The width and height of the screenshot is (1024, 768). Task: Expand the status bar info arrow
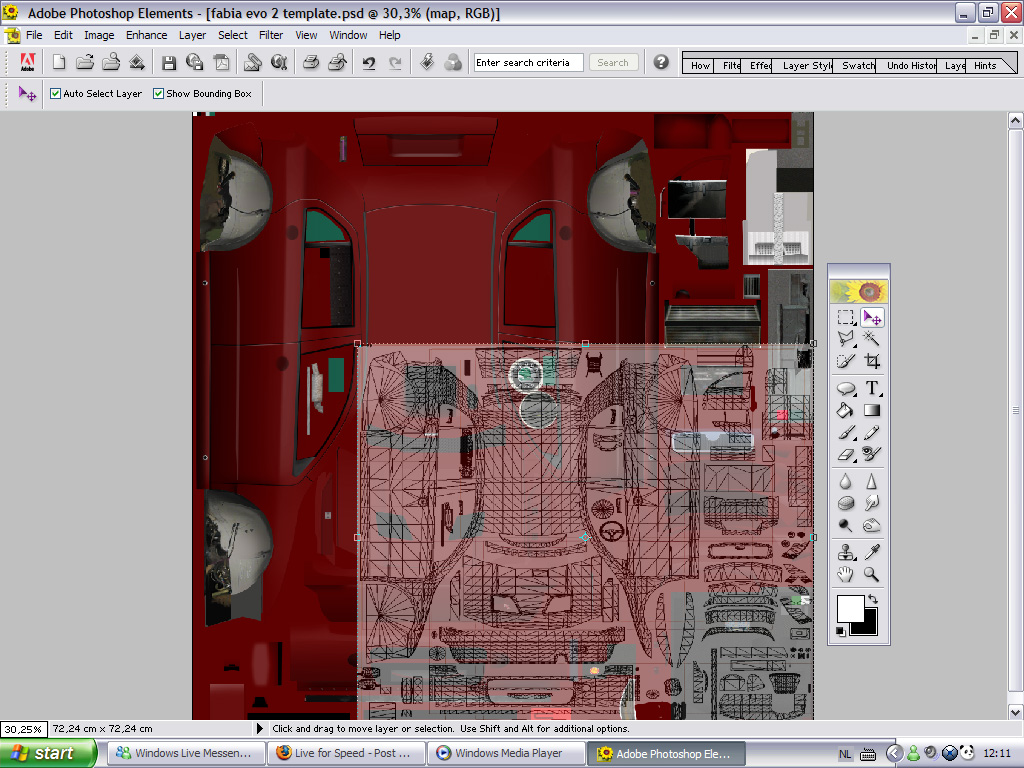[259, 728]
